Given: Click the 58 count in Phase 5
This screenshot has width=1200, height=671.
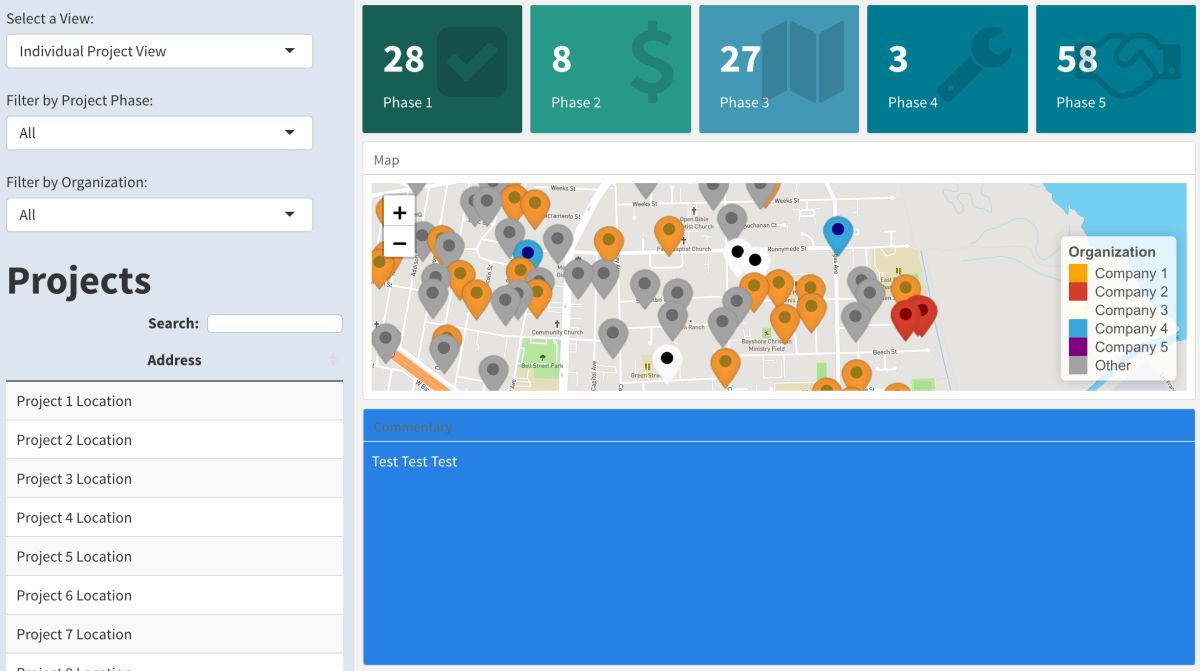Looking at the screenshot, I should coord(1077,60).
